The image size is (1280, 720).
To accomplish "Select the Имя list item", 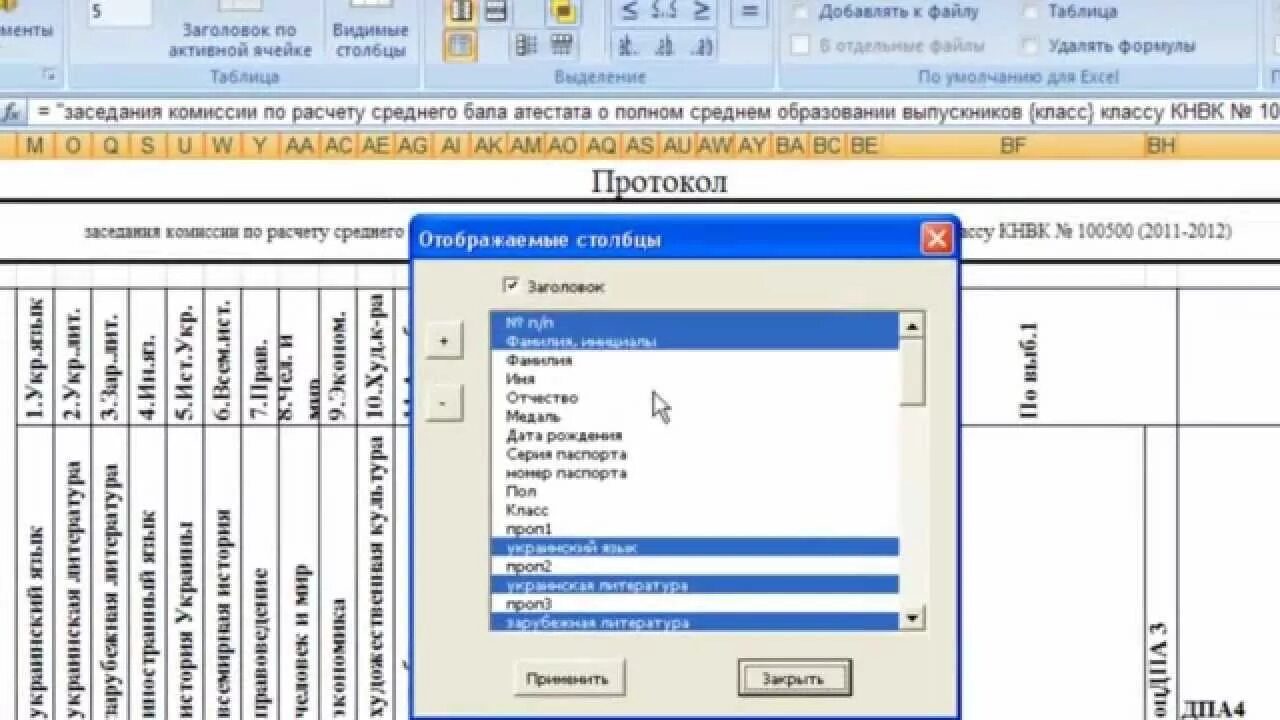I will (x=695, y=379).
